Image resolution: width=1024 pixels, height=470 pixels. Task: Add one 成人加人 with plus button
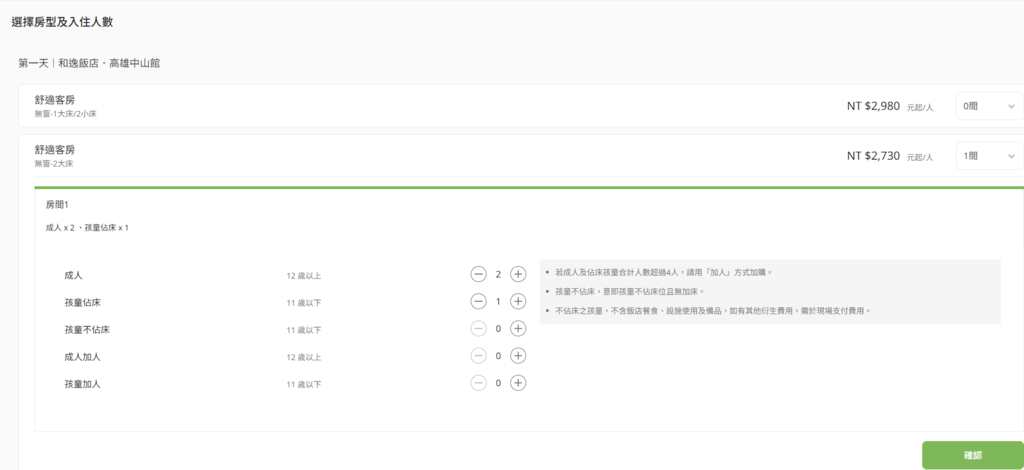(x=518, y=356)
